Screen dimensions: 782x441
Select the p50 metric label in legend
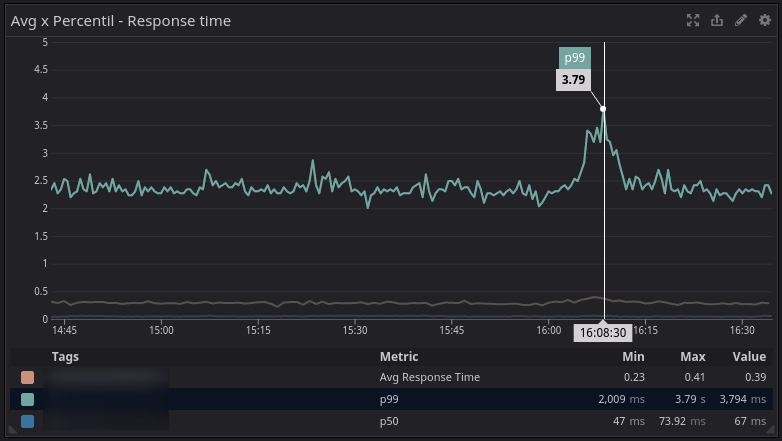389,422
